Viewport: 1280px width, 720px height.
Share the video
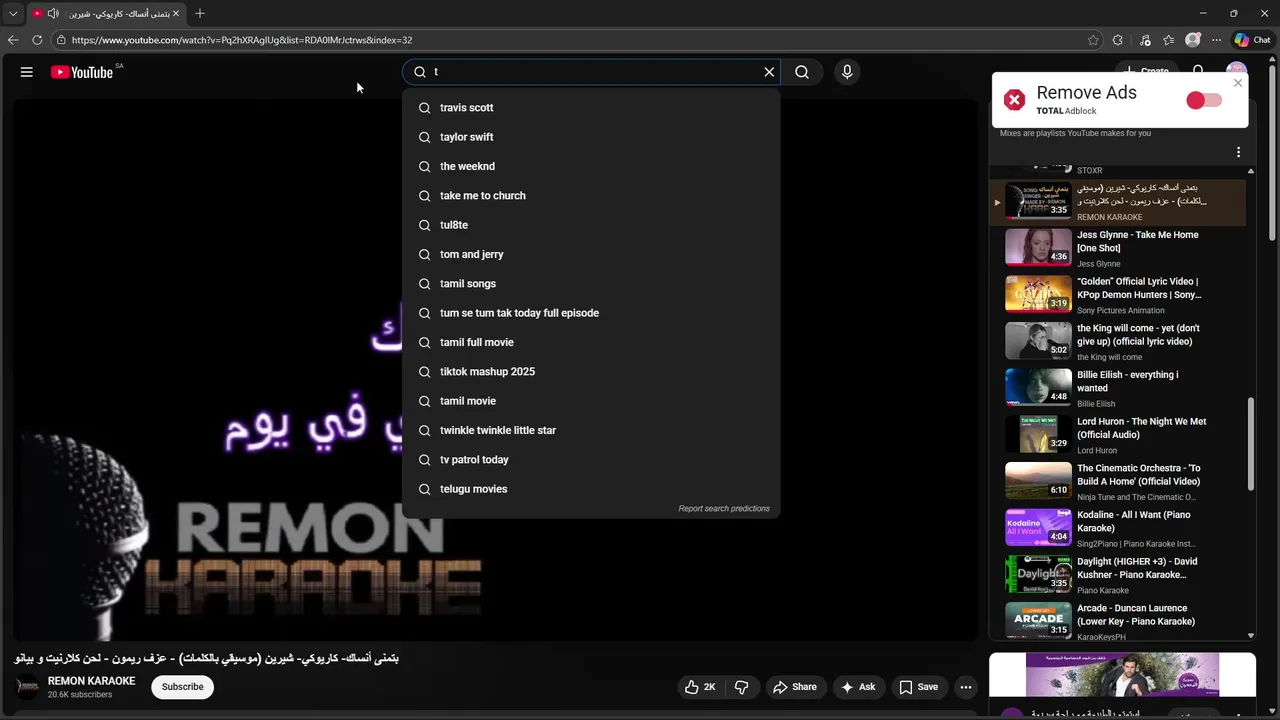click(x=794, y=687)
